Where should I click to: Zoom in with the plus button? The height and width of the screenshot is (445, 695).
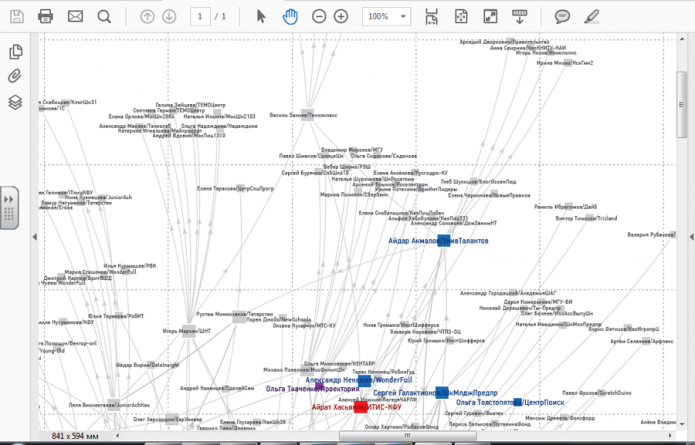pos(341,16)
